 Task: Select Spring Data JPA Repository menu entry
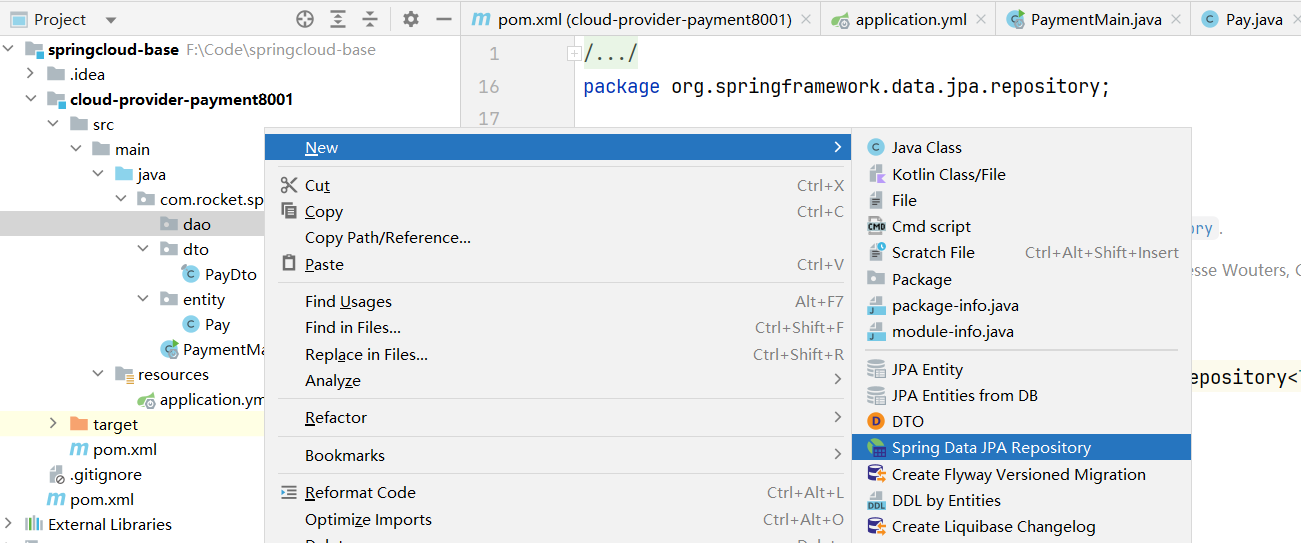990,448
